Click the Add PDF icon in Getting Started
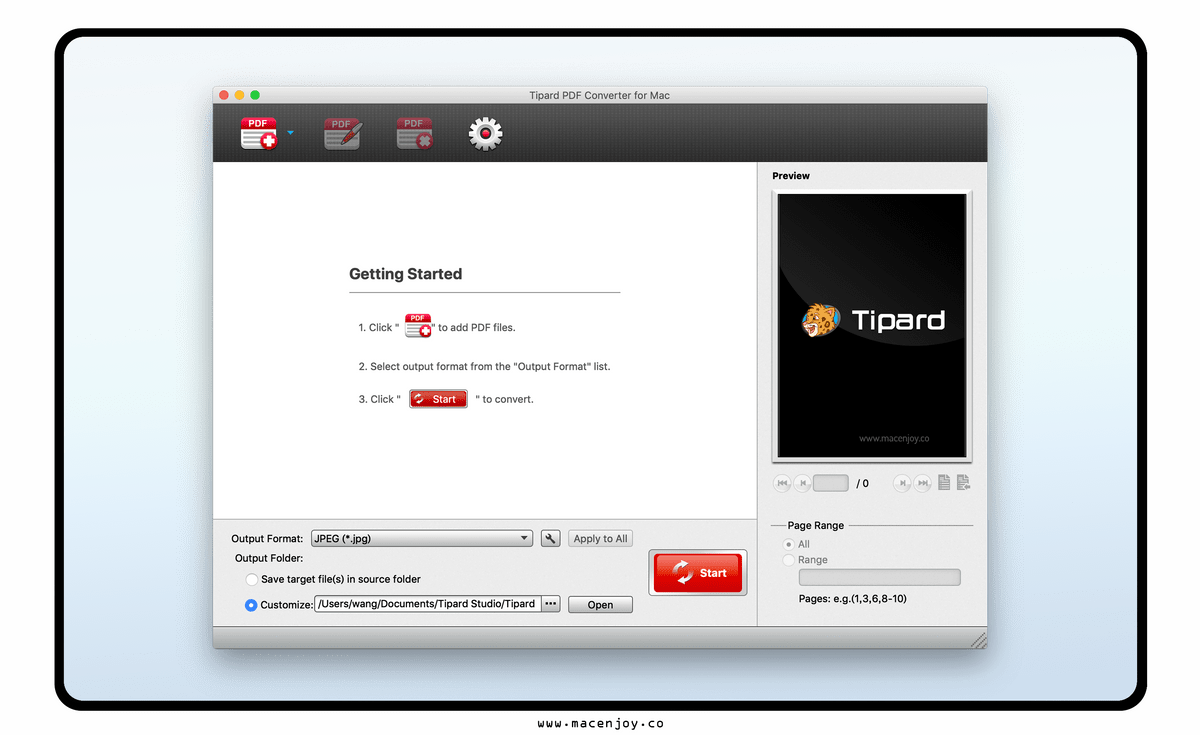 click(418, 326)
